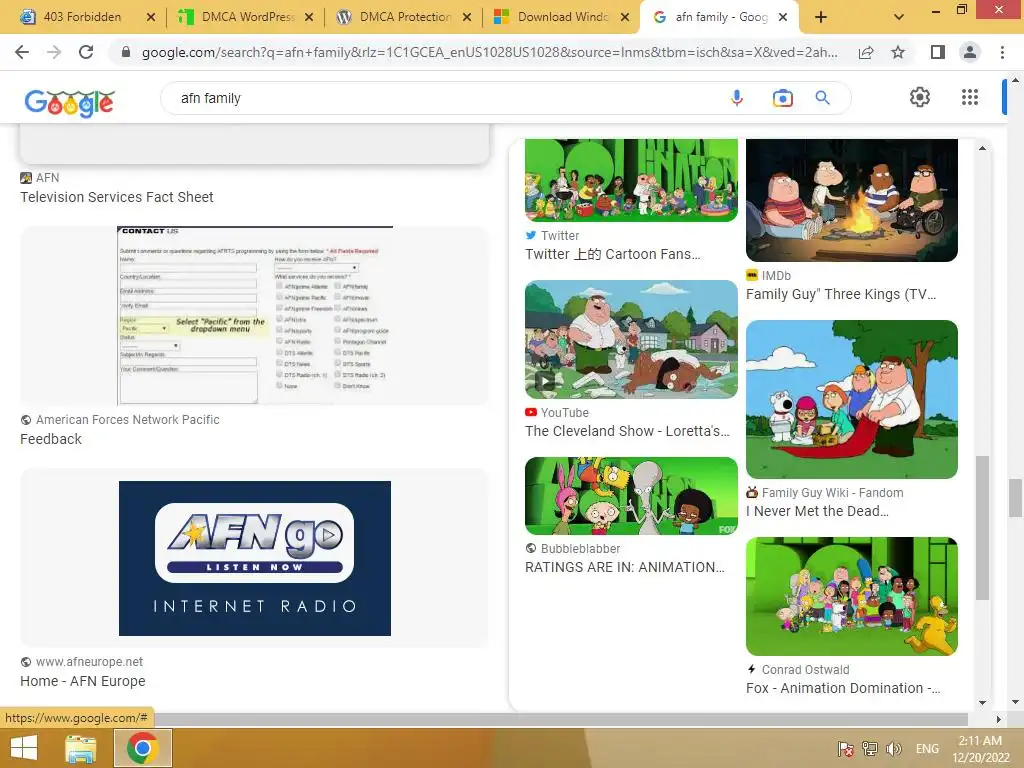Open the Bubbleblabber animation image

click(631, 496)
